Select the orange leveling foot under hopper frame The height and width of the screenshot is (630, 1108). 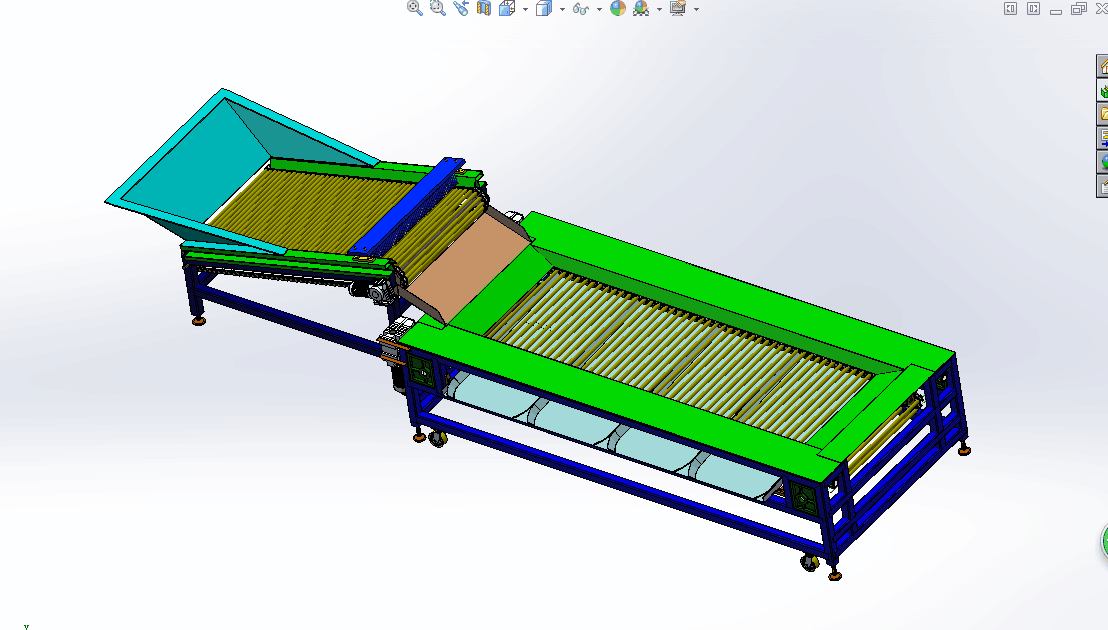199,321
